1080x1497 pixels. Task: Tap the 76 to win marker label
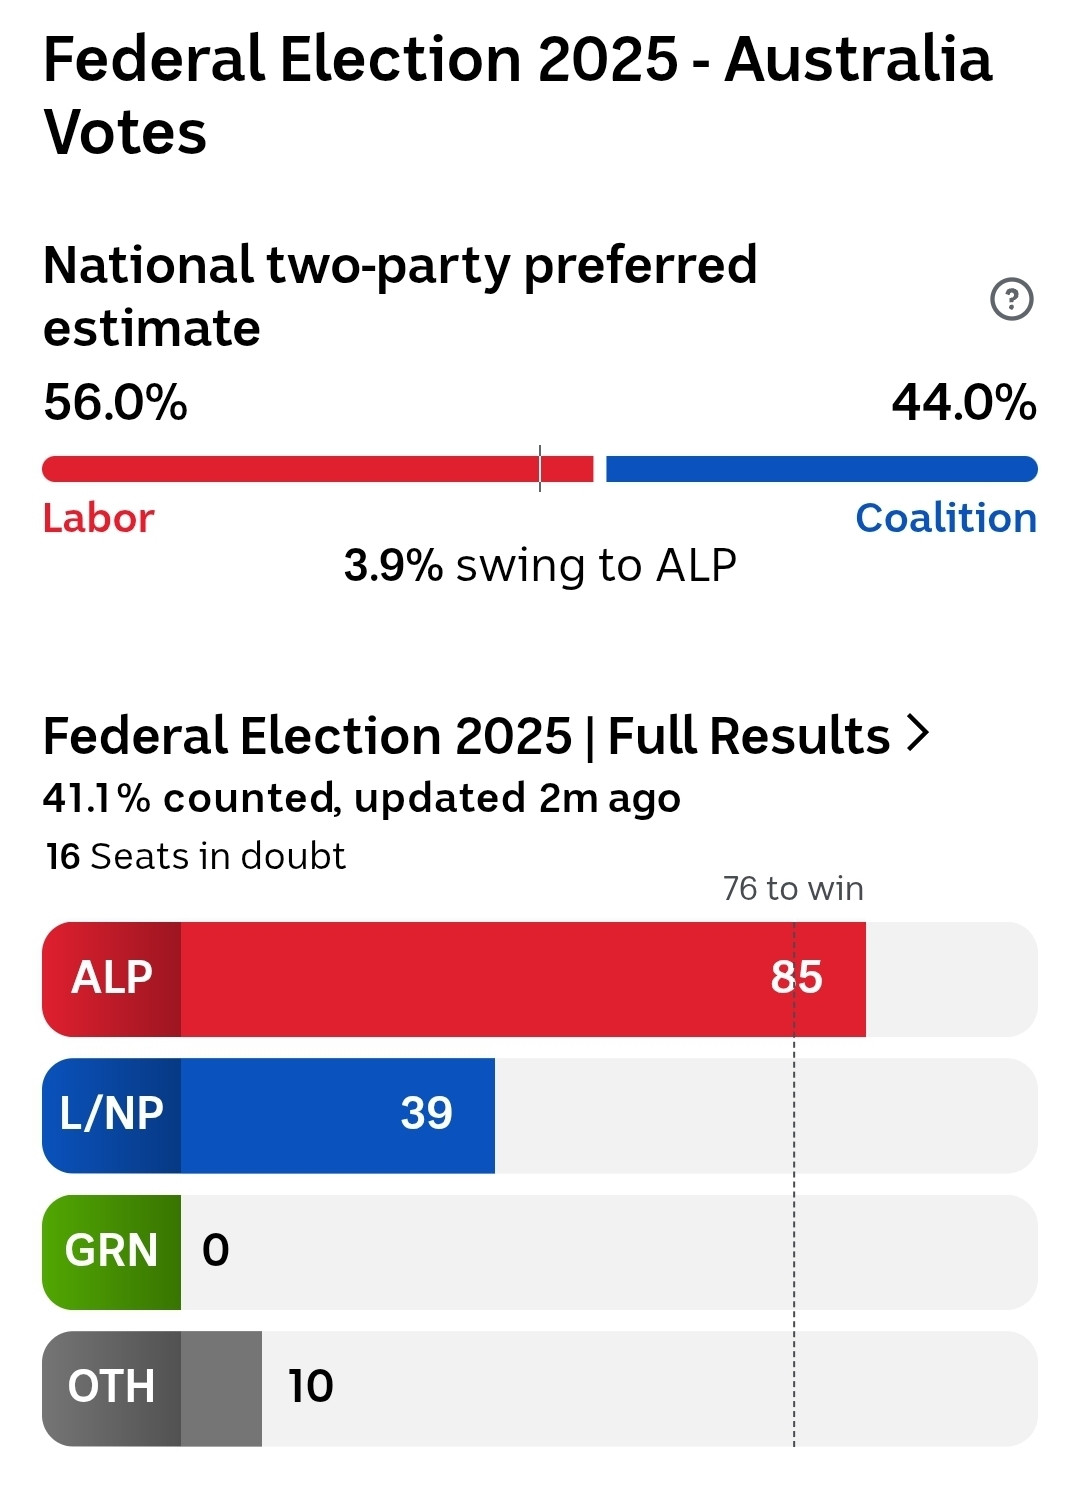[793, 888]
